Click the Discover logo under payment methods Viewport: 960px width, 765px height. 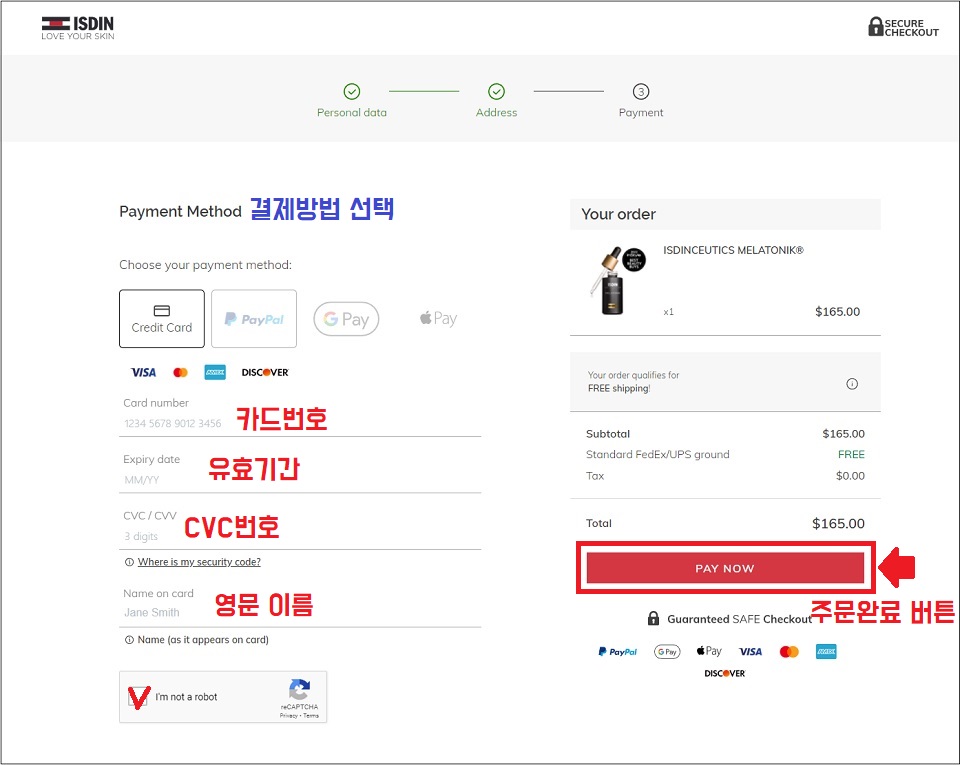coord(264,372)
